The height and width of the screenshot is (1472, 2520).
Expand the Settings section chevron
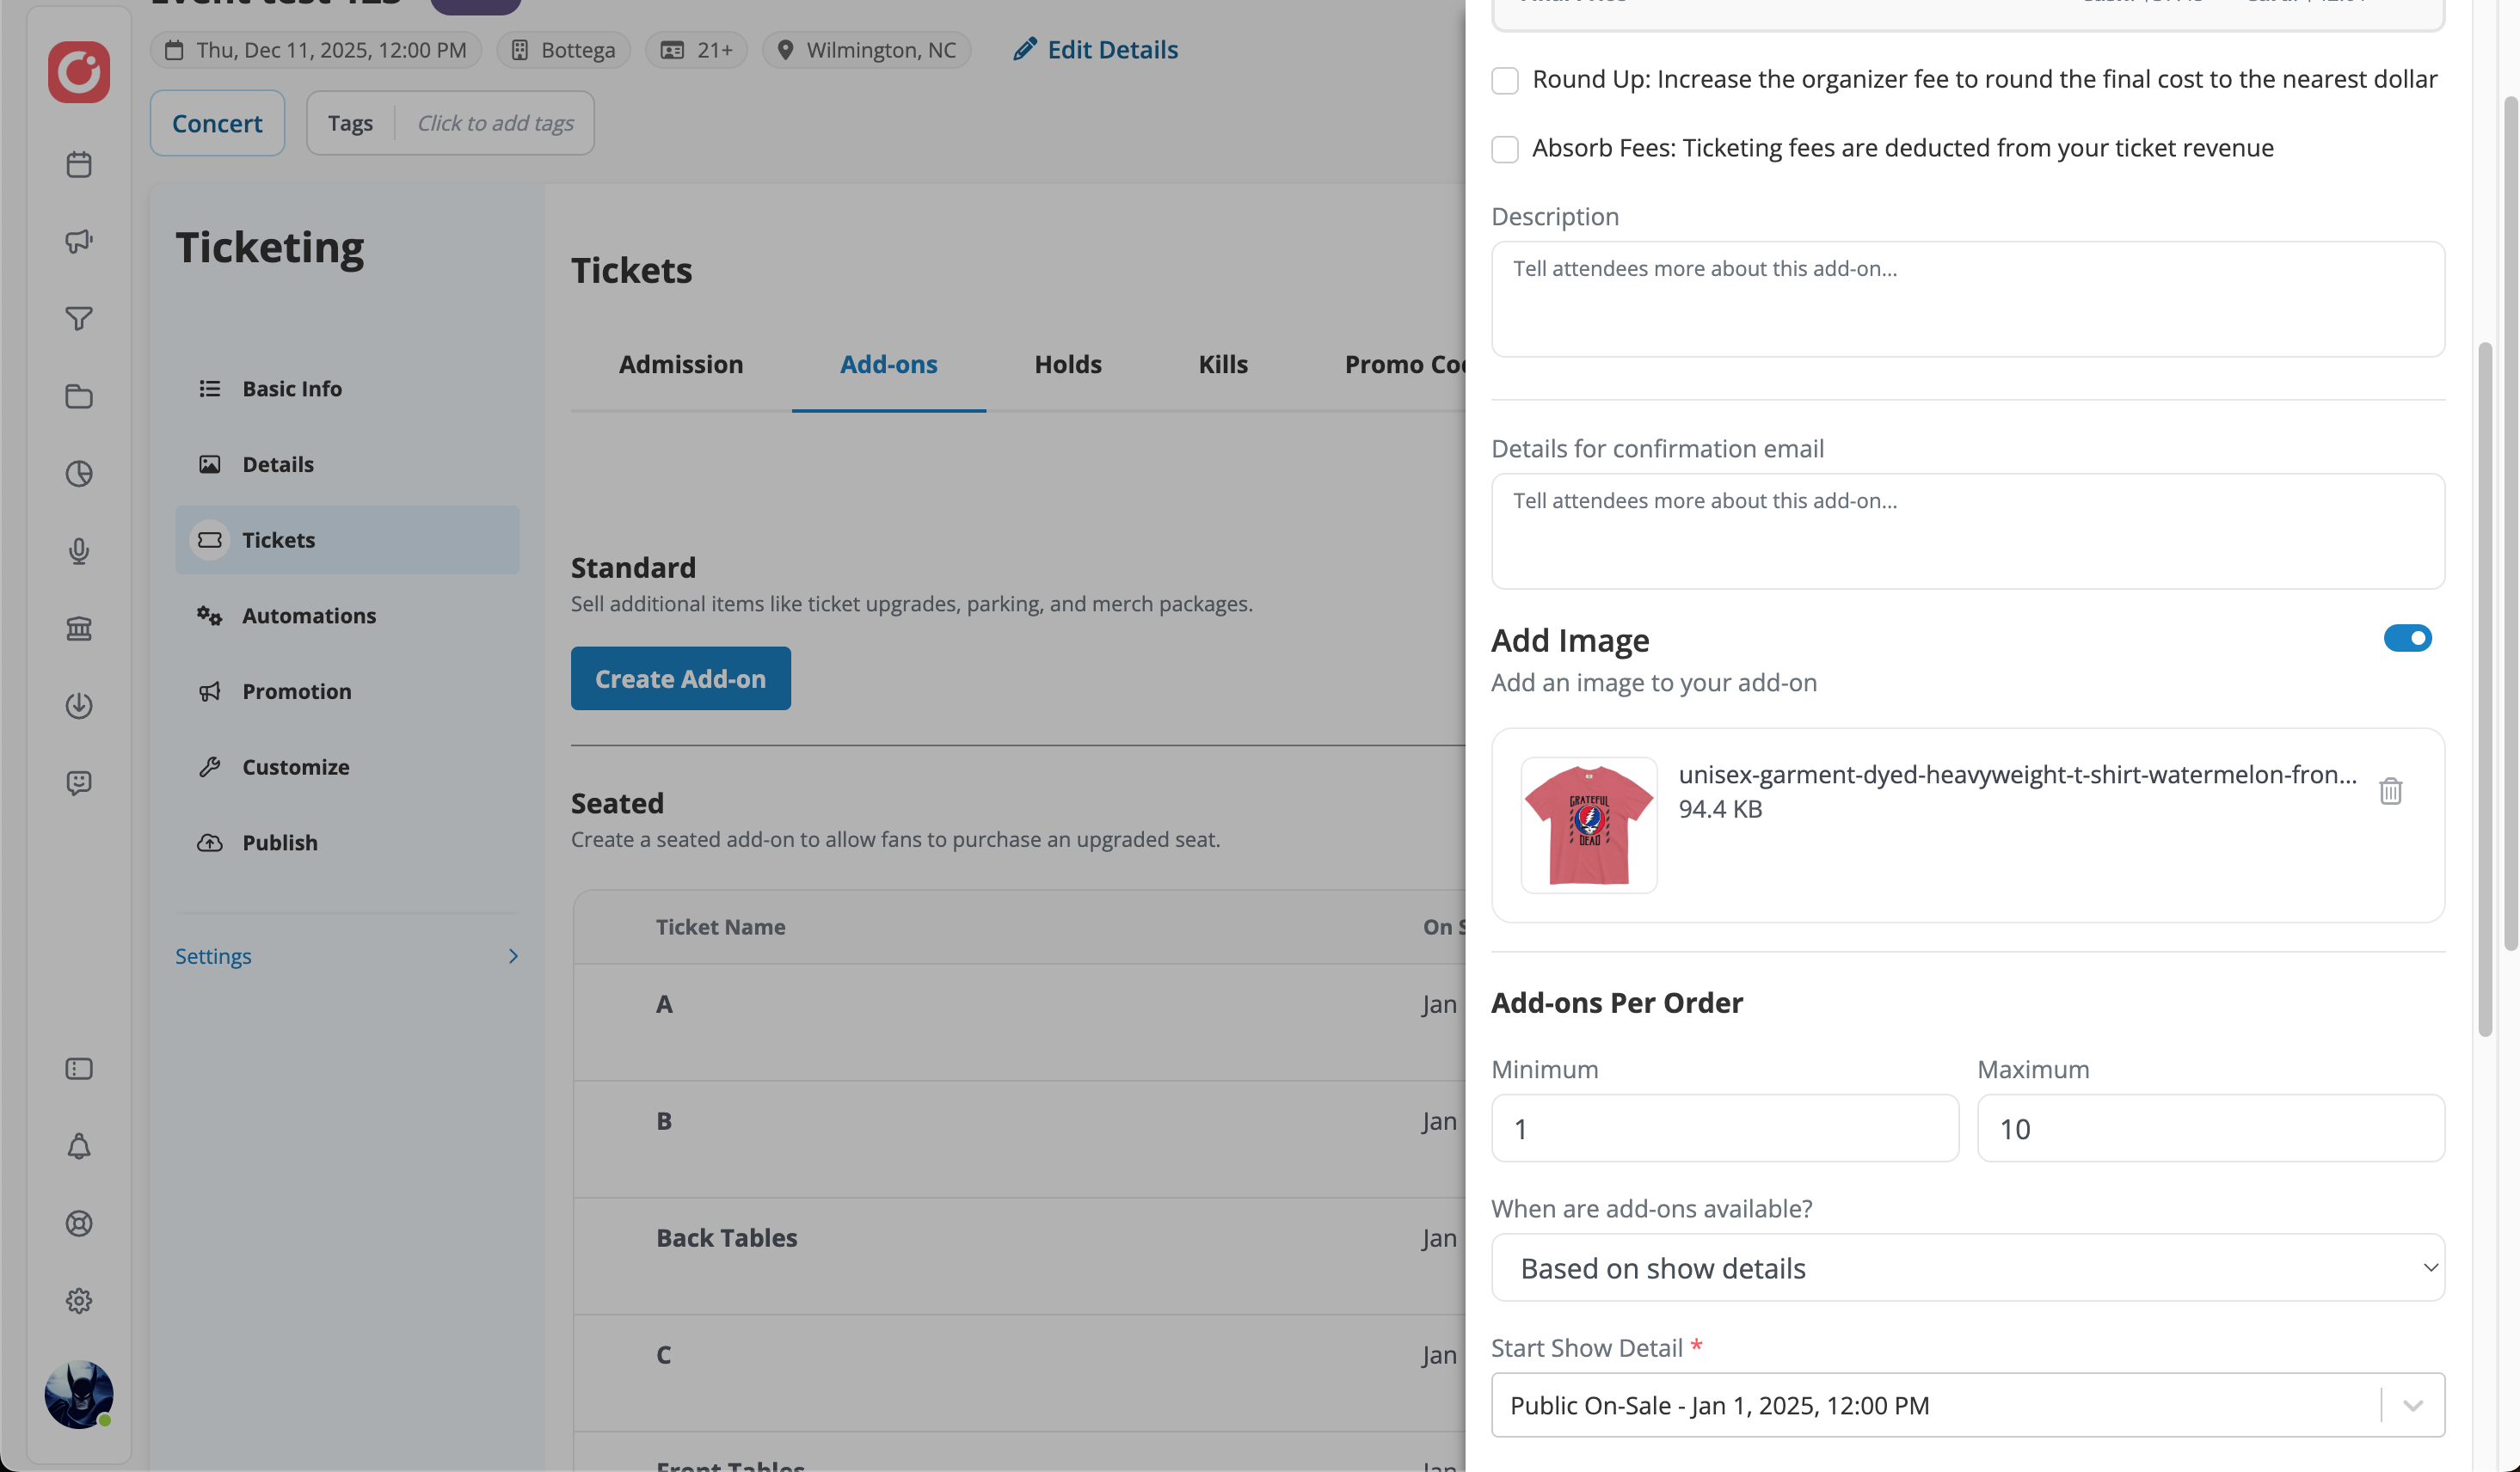click(x=513, y=956)
